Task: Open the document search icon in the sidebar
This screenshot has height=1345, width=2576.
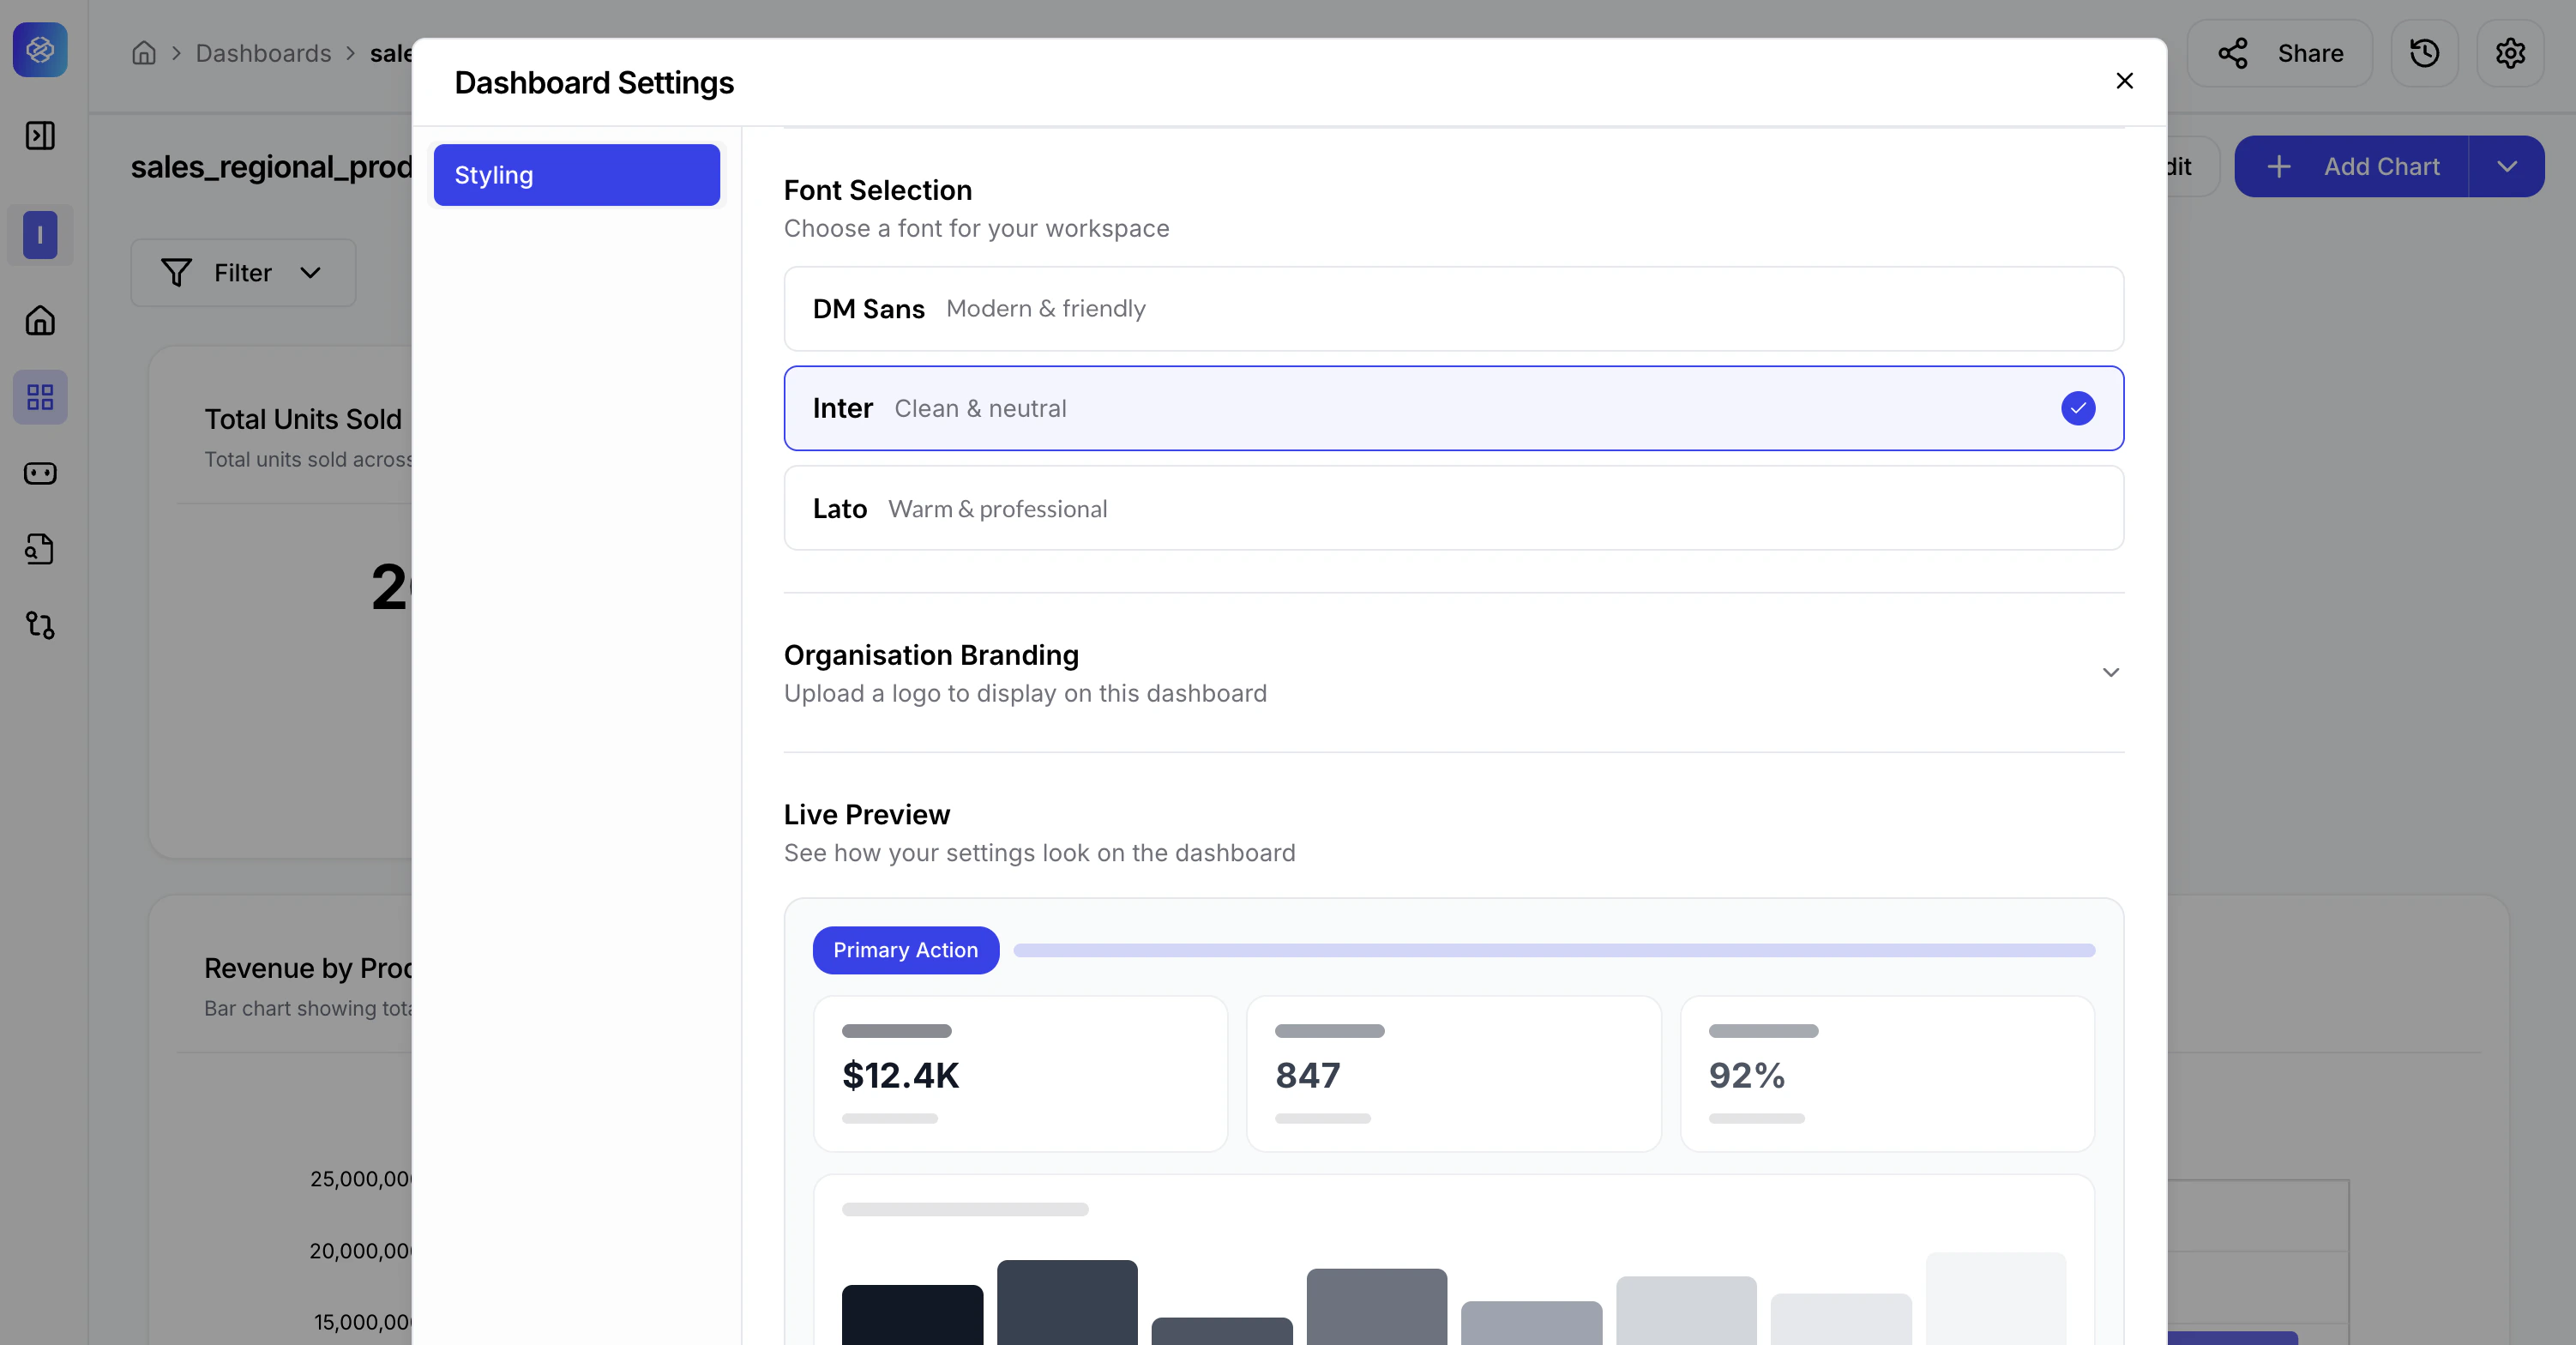Action: 40,549
